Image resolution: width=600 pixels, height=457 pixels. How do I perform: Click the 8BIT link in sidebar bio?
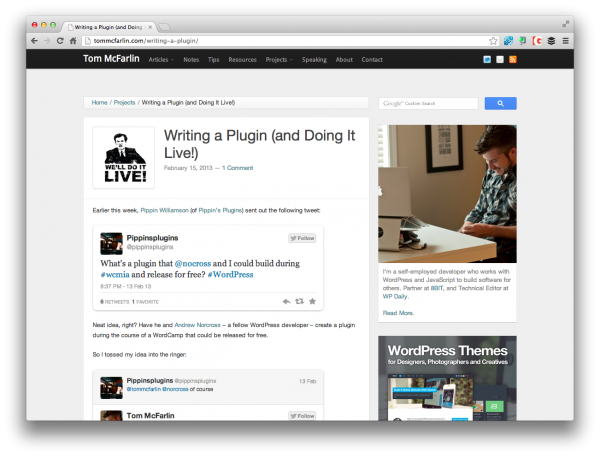pos(437,288)
